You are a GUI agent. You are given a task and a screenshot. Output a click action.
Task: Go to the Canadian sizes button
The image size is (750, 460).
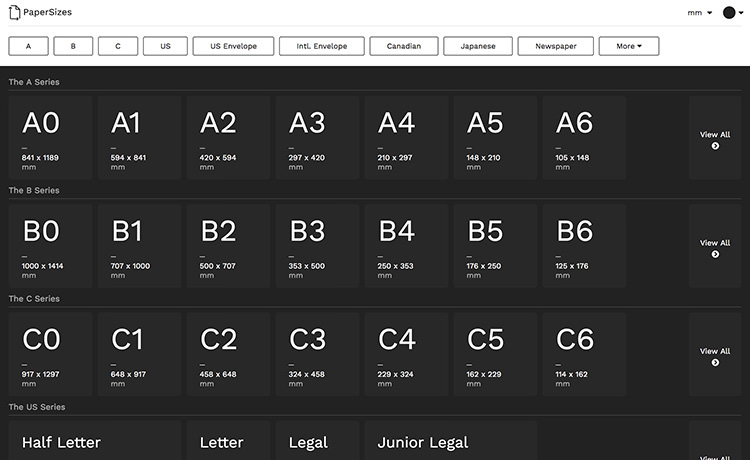pyautogui.click(x=404, y=46)
